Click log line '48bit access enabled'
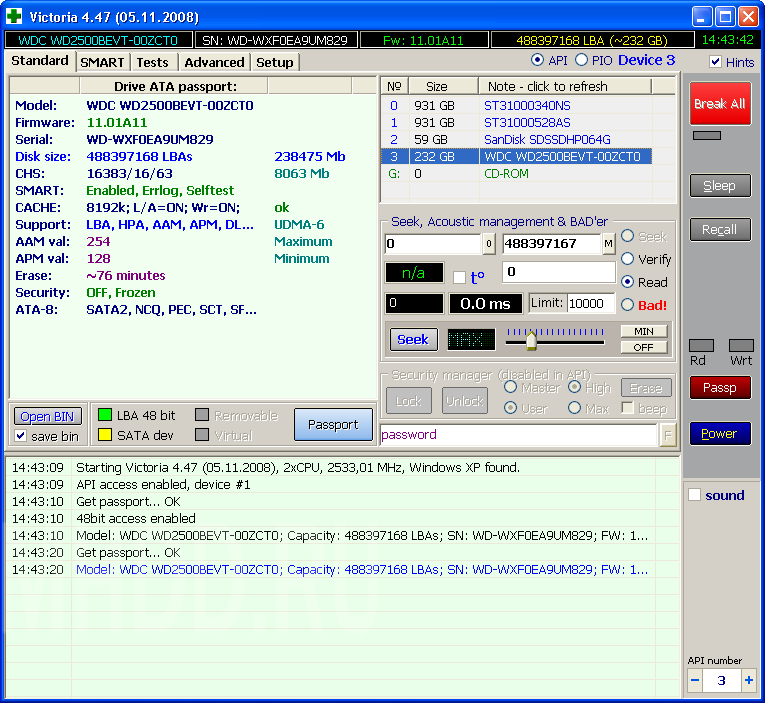This screenshot has width=765, height=703. coord(136,518)
